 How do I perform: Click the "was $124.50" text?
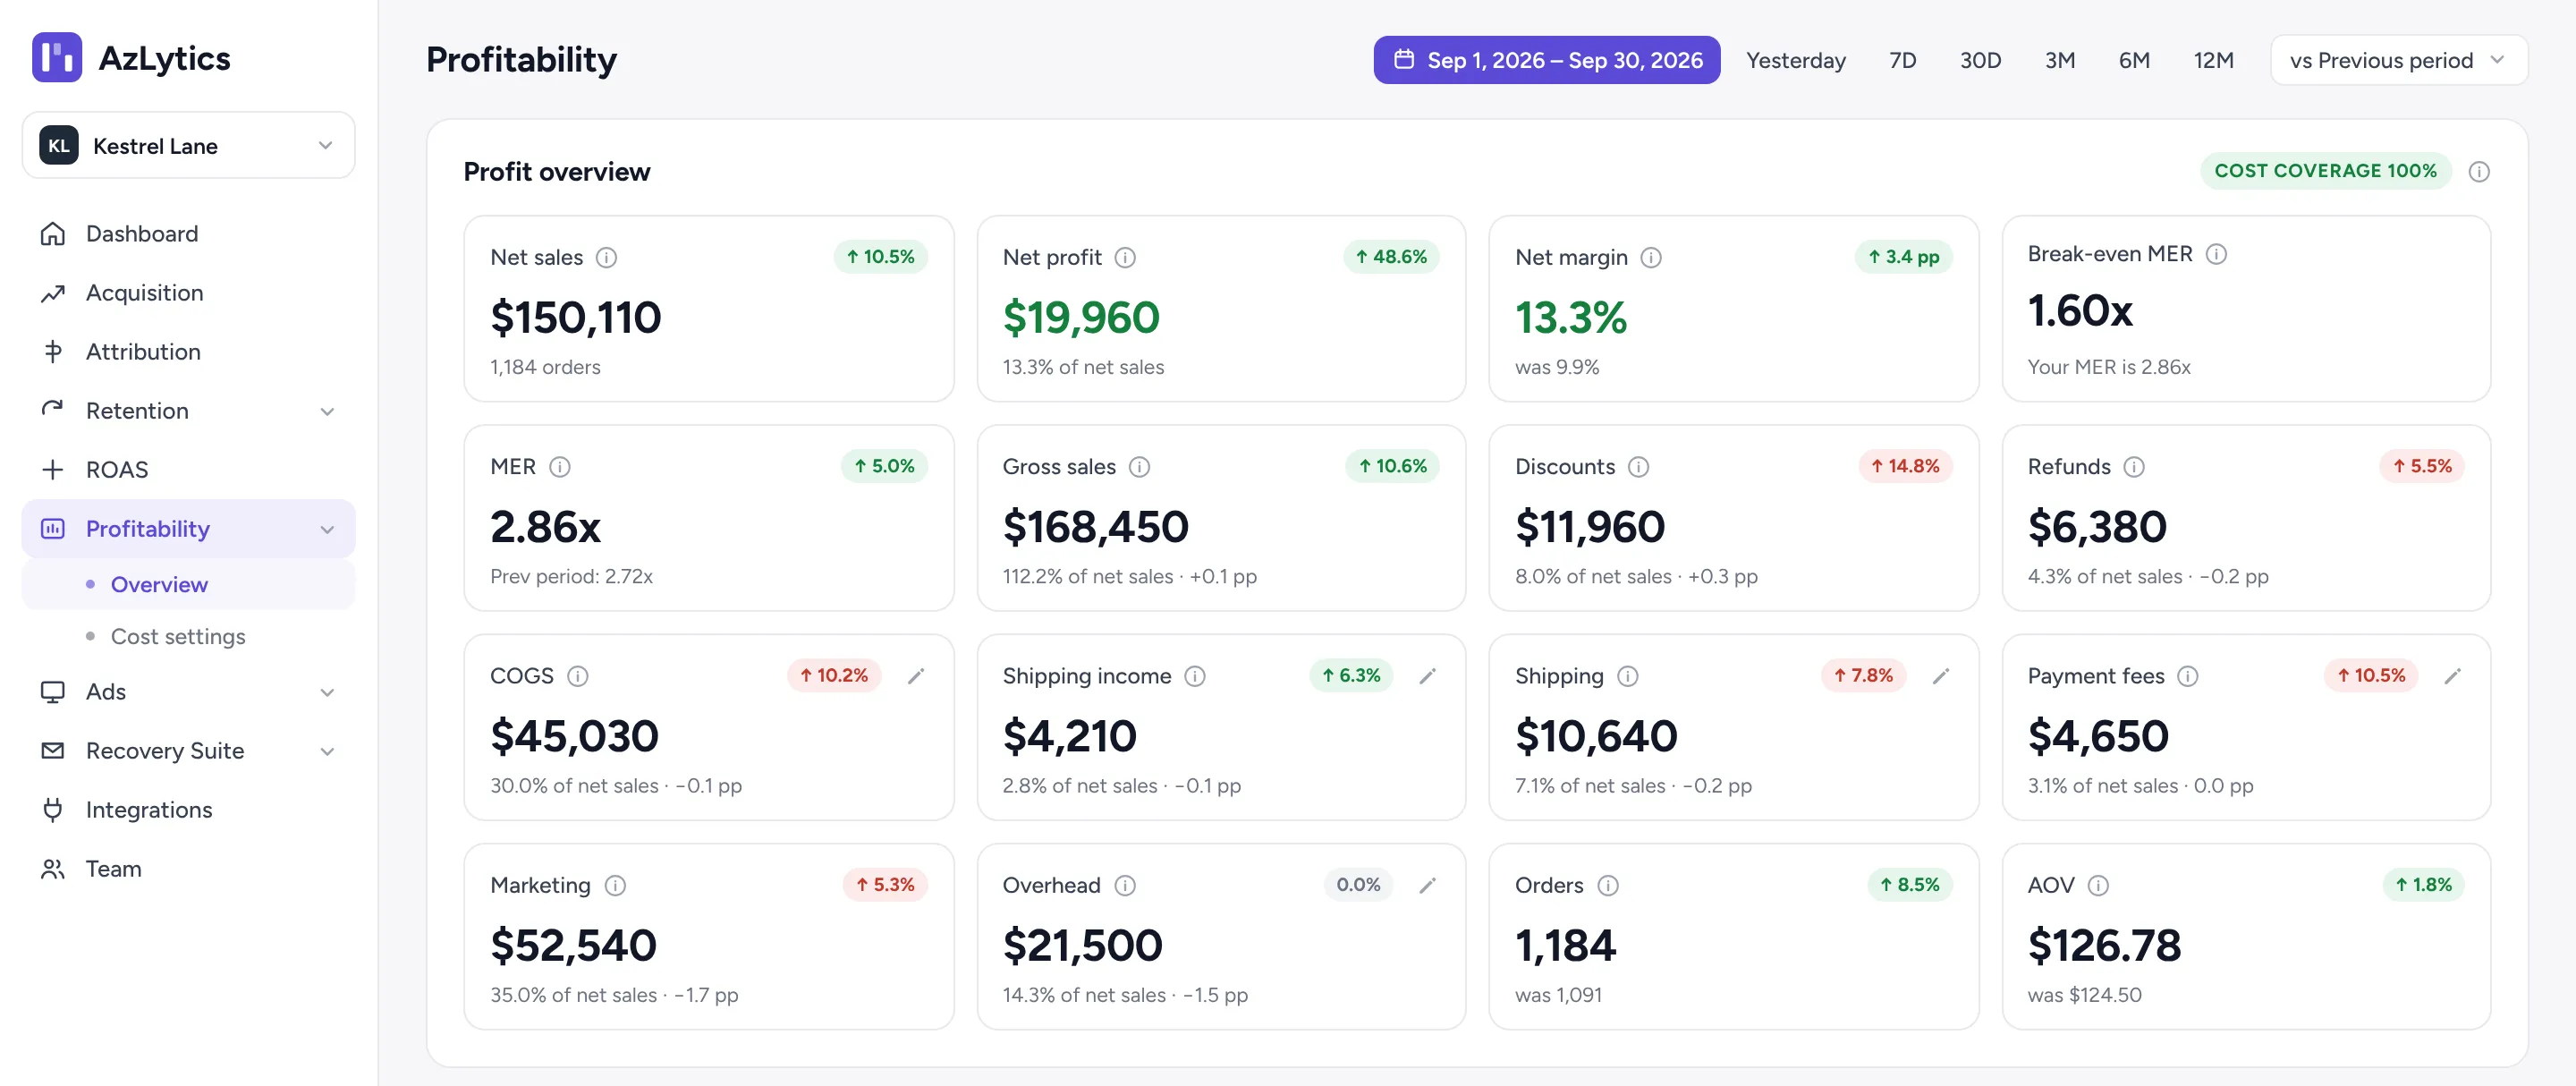click(2084, 995)
